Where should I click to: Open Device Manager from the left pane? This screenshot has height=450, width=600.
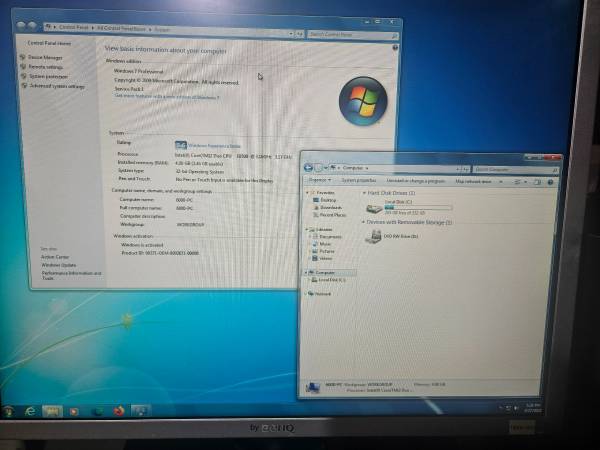[x=45, y=58]
